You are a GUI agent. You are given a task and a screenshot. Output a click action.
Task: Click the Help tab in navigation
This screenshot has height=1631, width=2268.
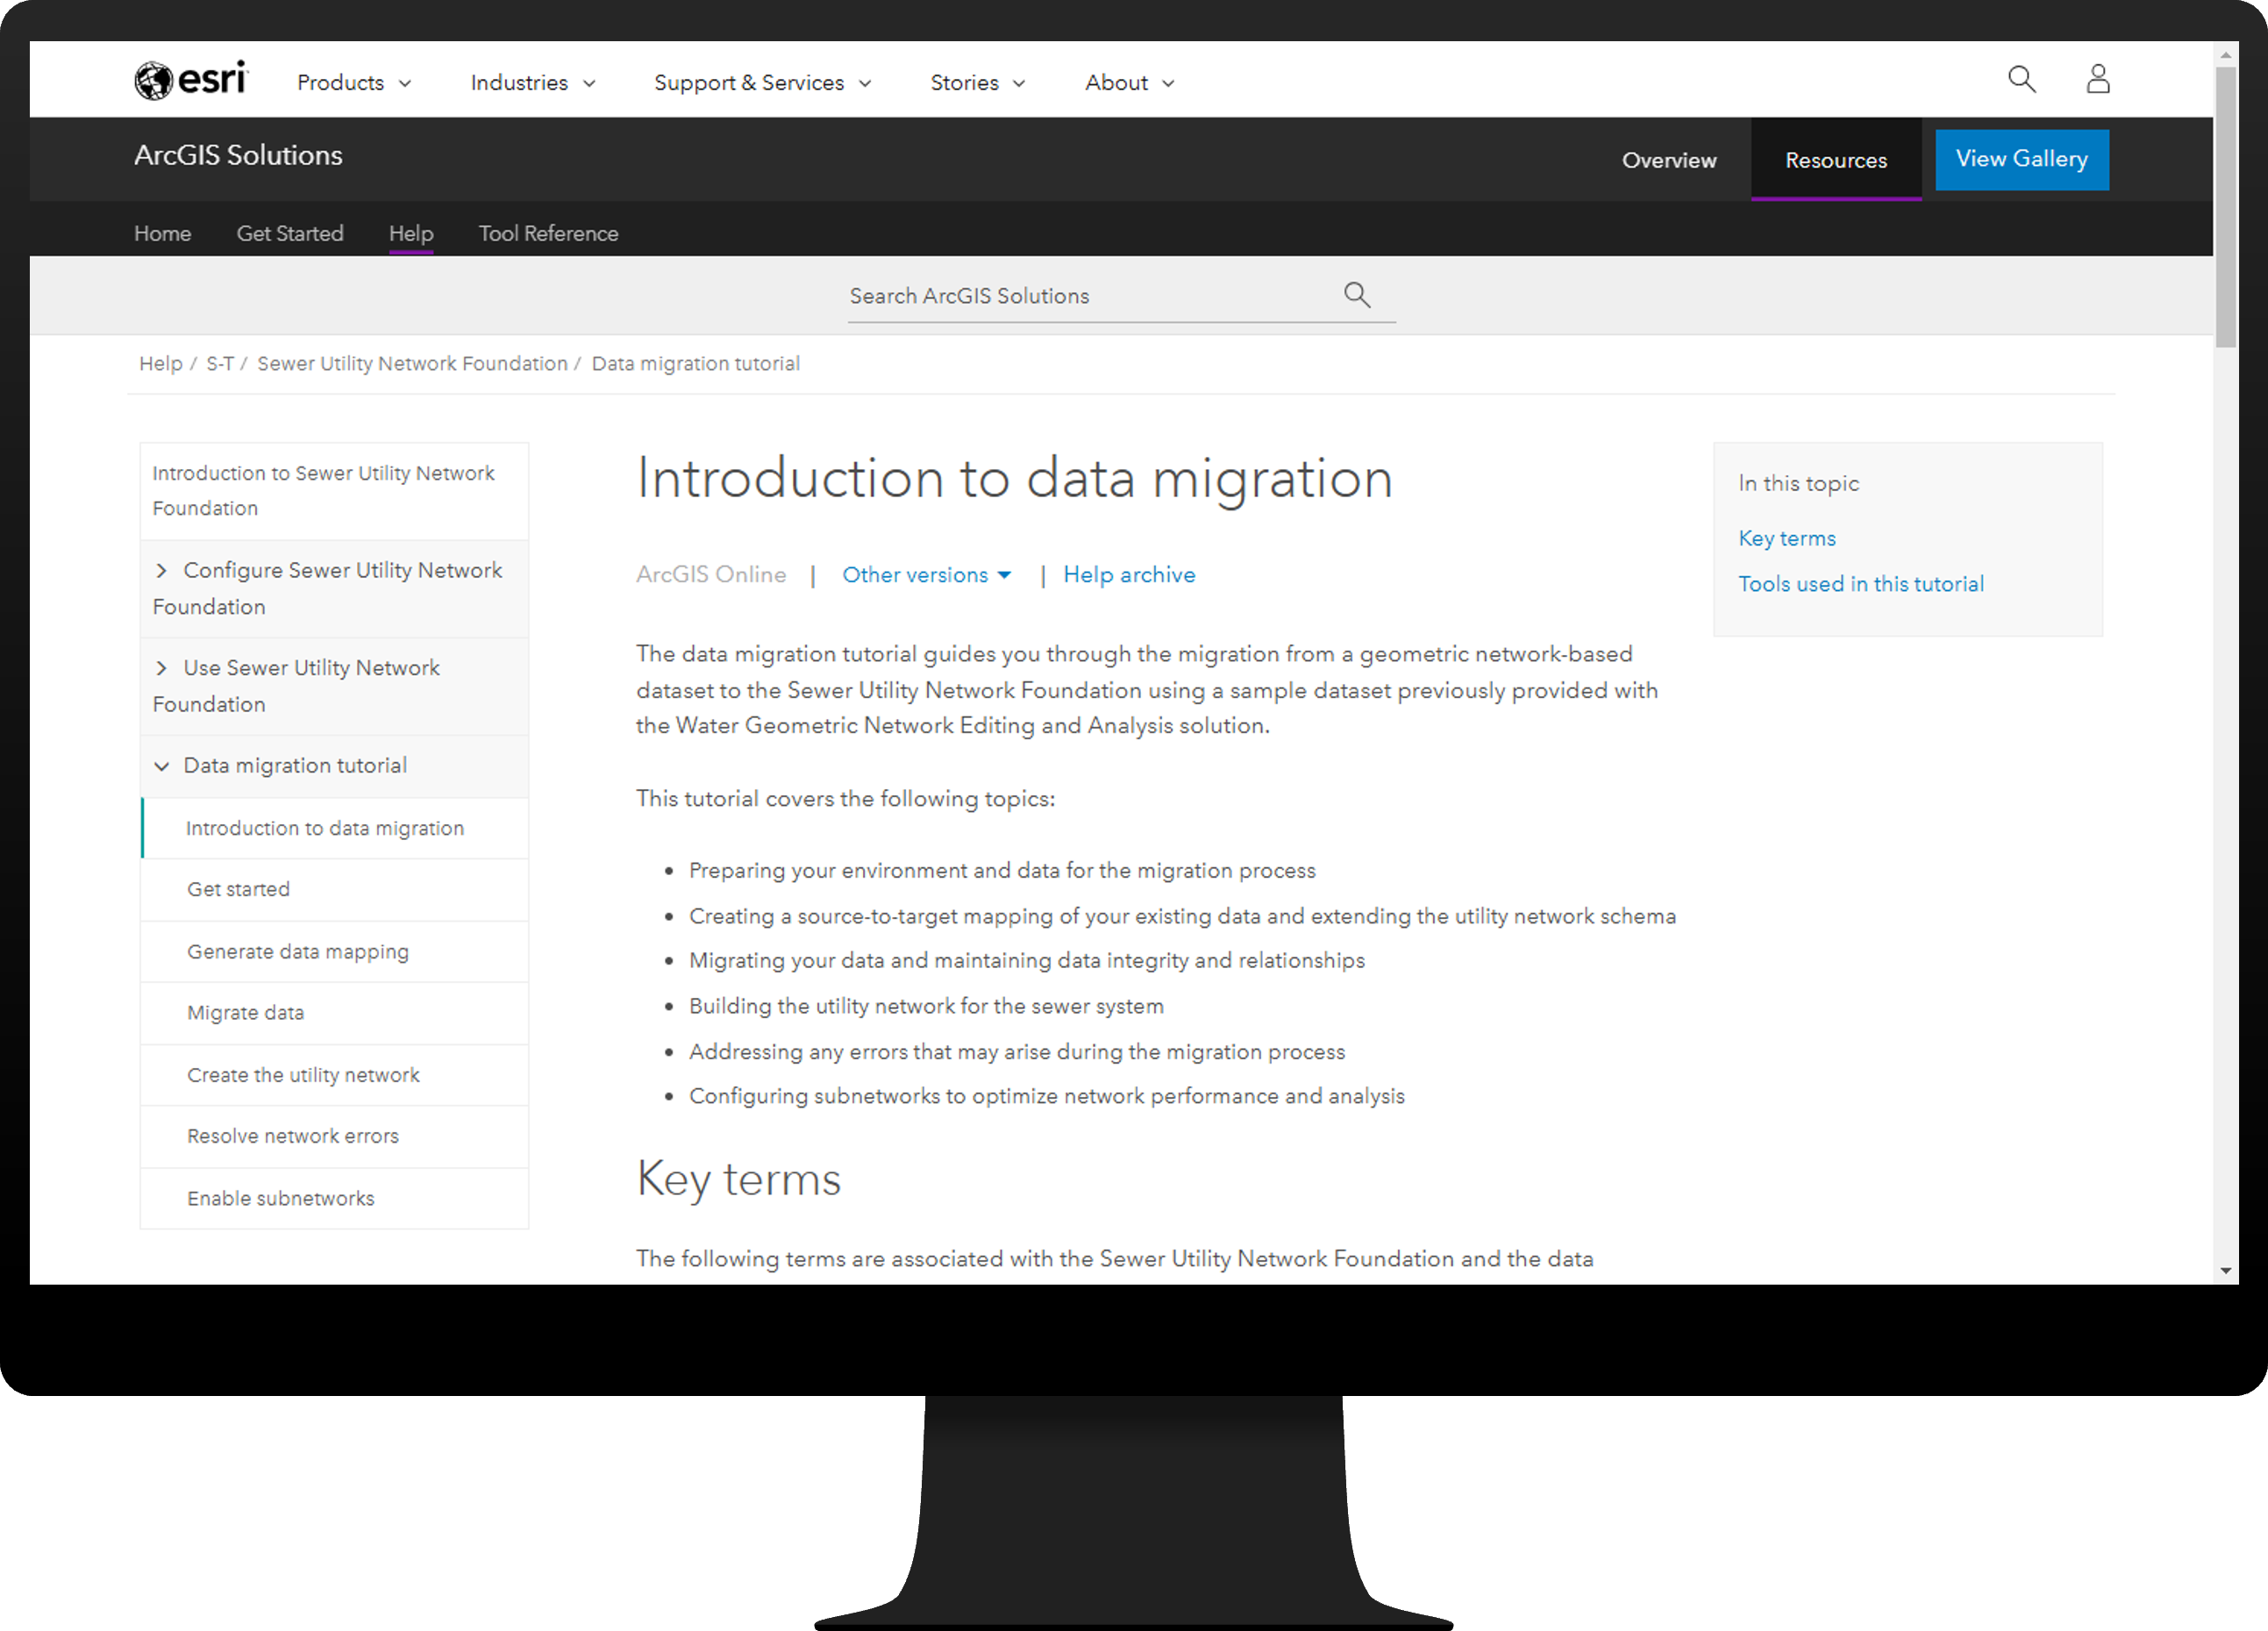point(410,232)
